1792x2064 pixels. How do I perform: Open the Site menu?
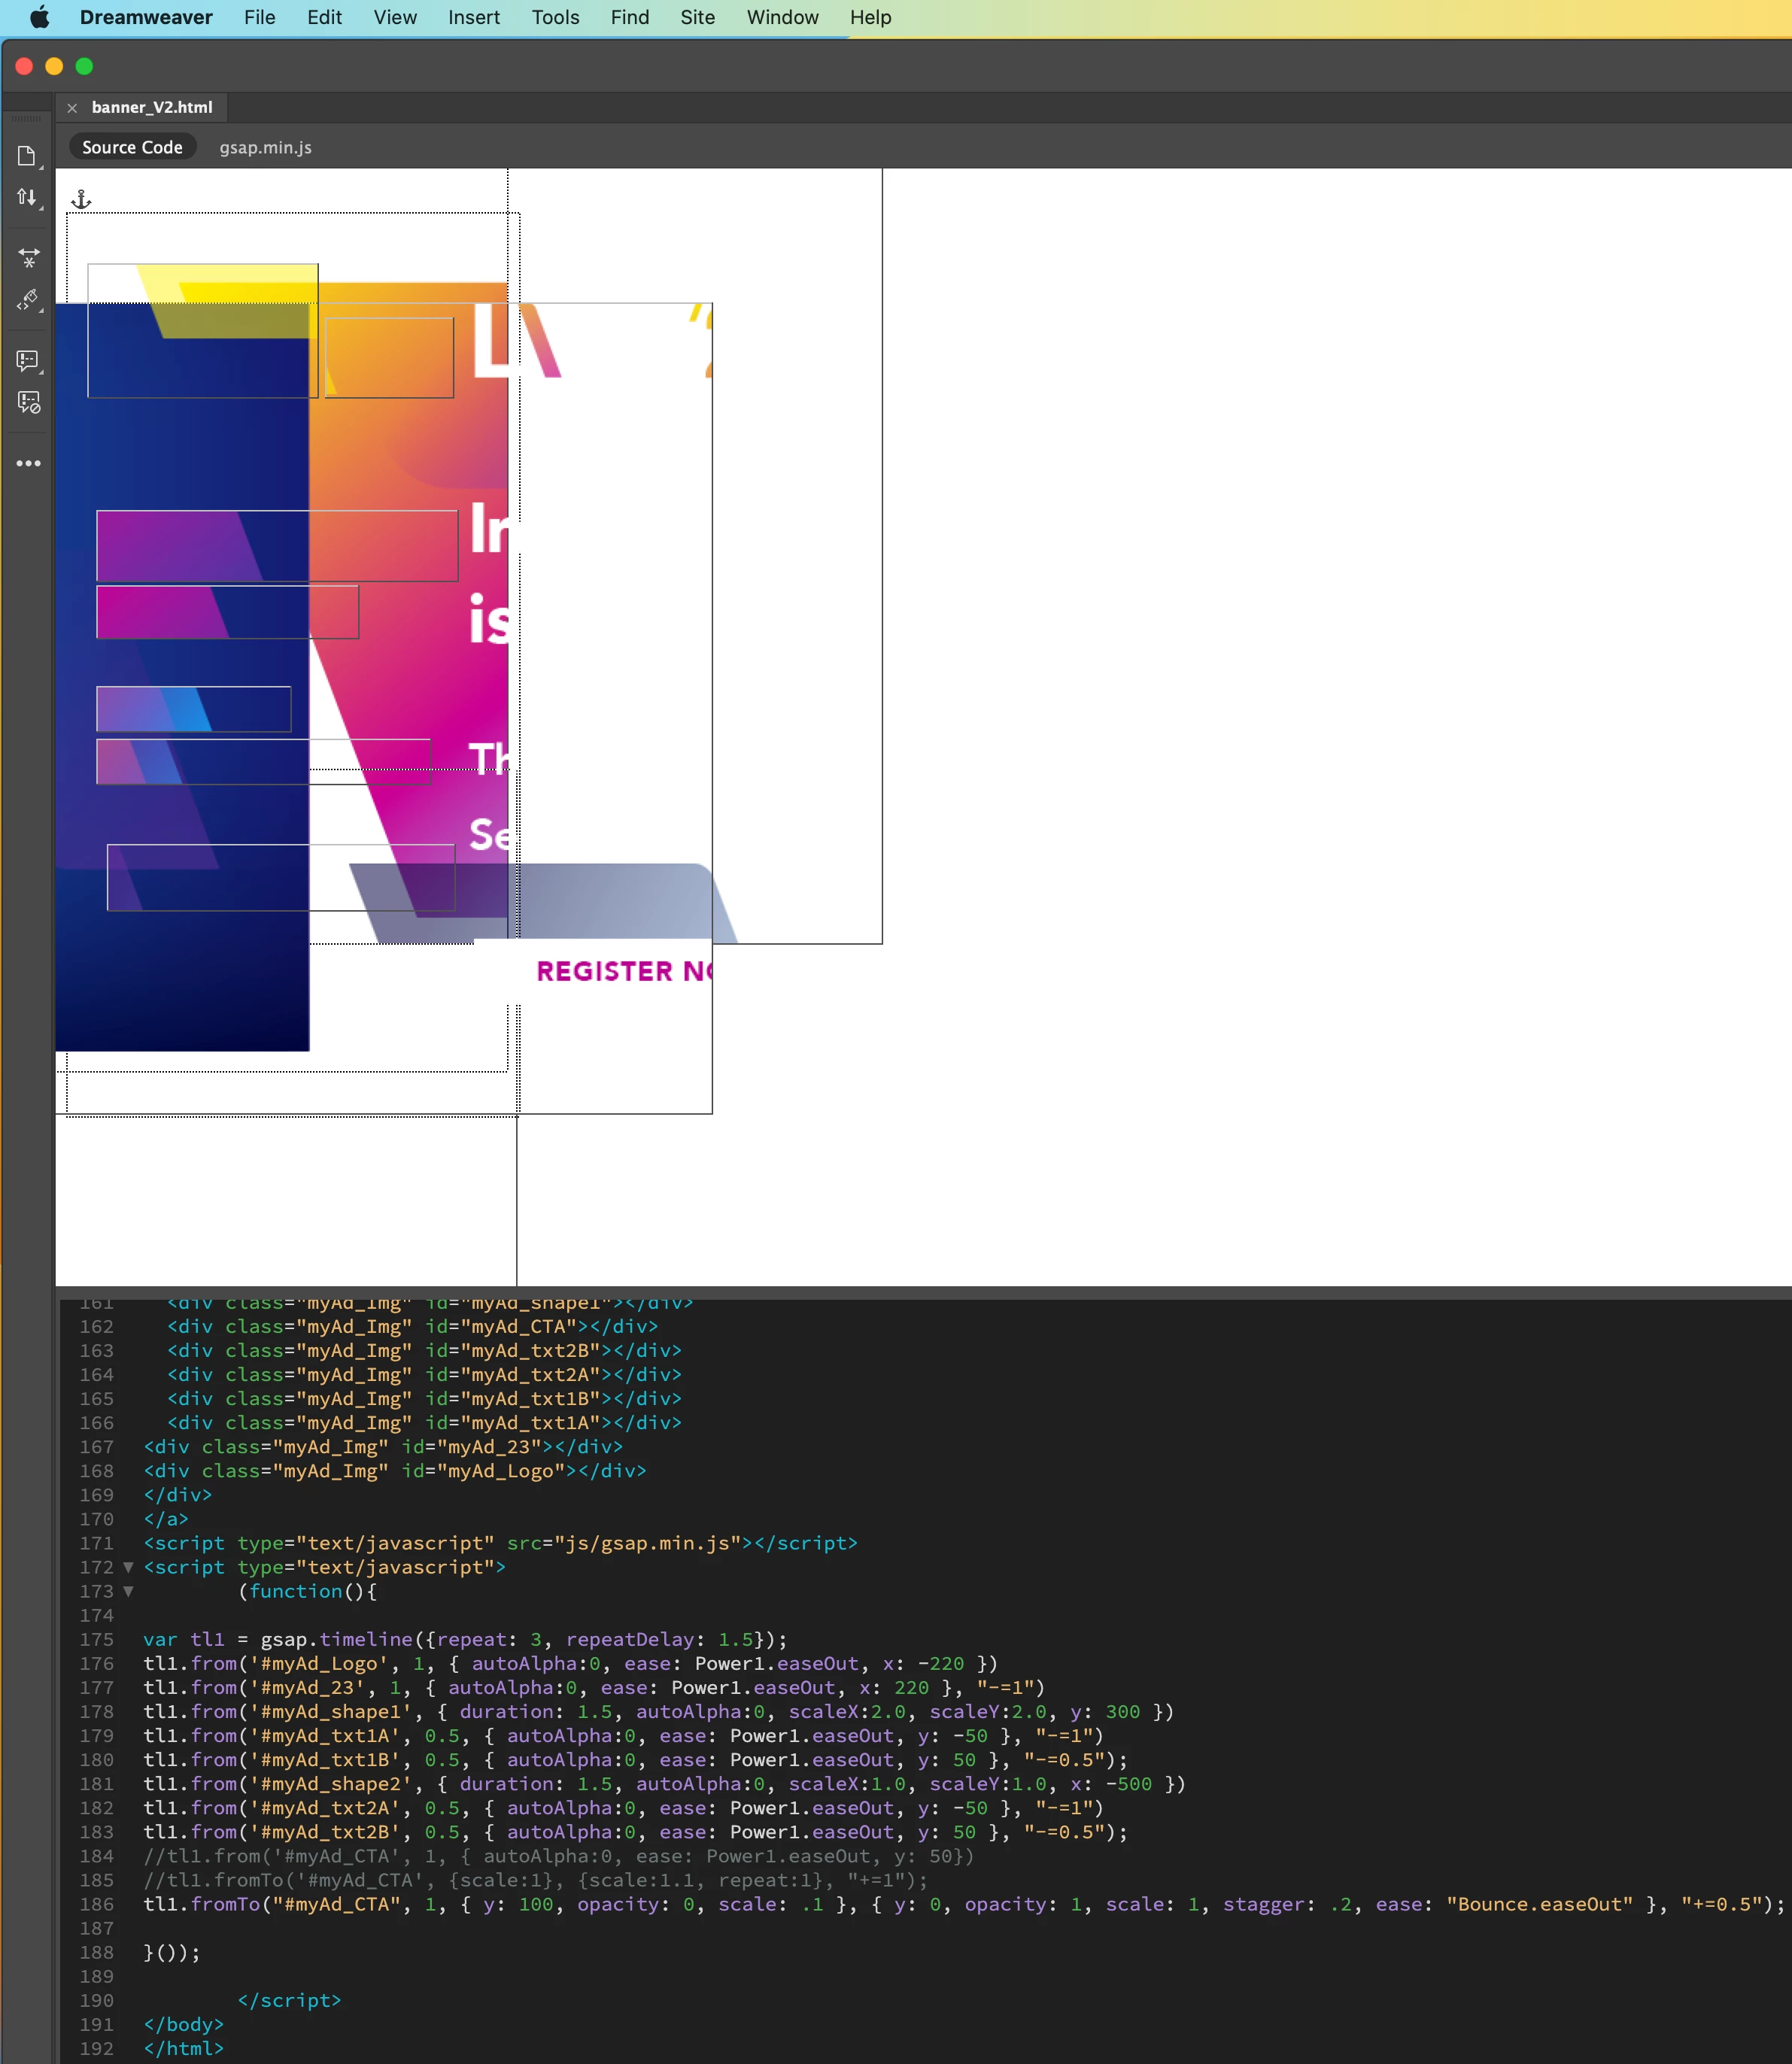[697, 17]
